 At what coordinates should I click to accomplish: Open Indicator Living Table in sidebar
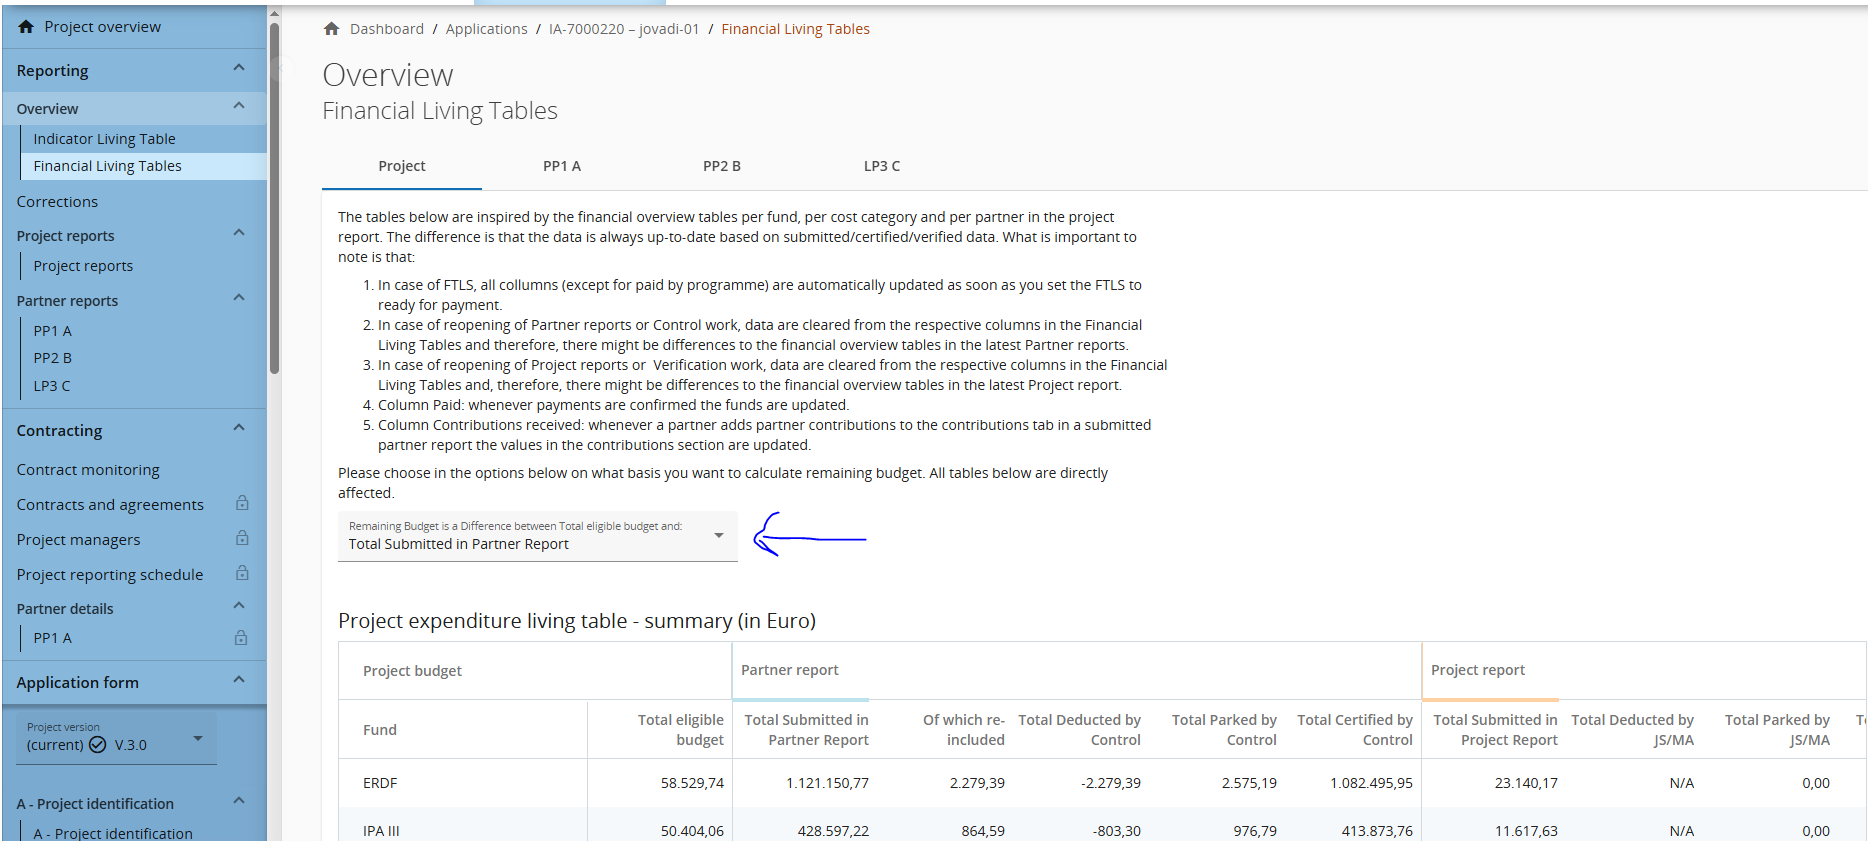[104, 139]
